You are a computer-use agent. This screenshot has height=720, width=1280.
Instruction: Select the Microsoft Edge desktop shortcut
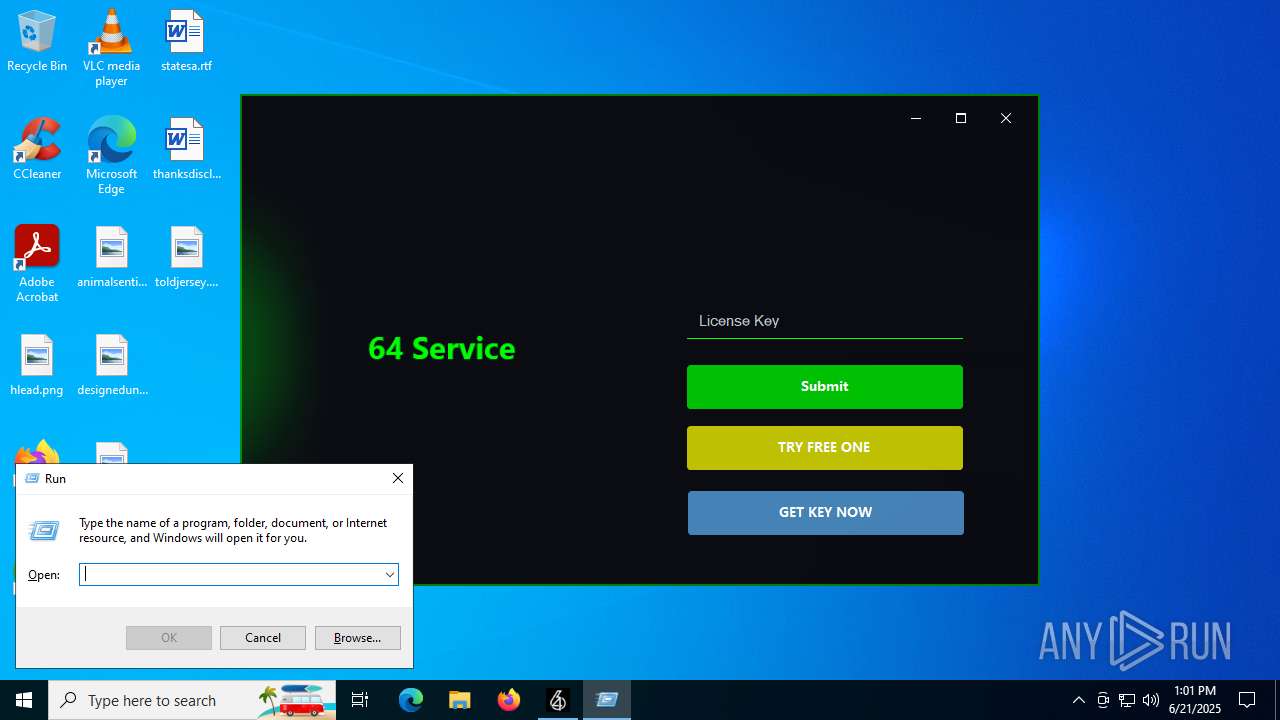(111, 155)
